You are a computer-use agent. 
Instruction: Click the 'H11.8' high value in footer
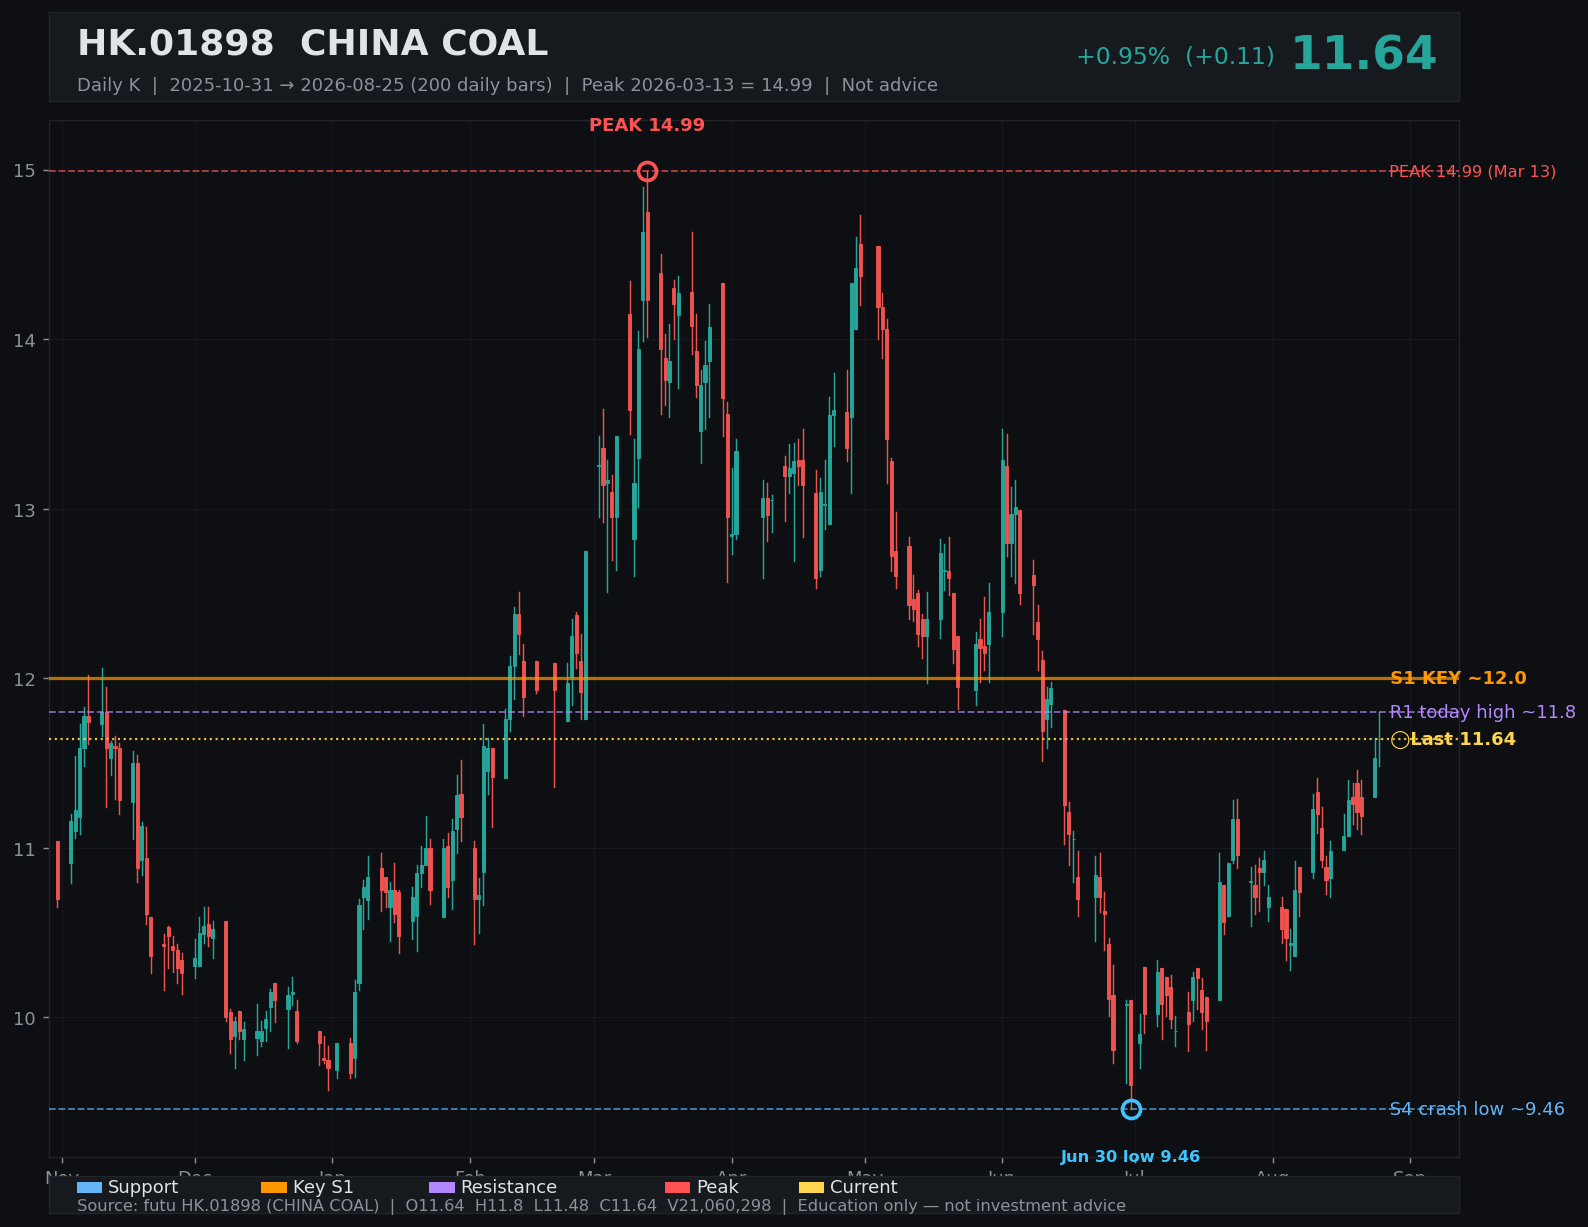pyautogui.click(x=498, y=1206)
